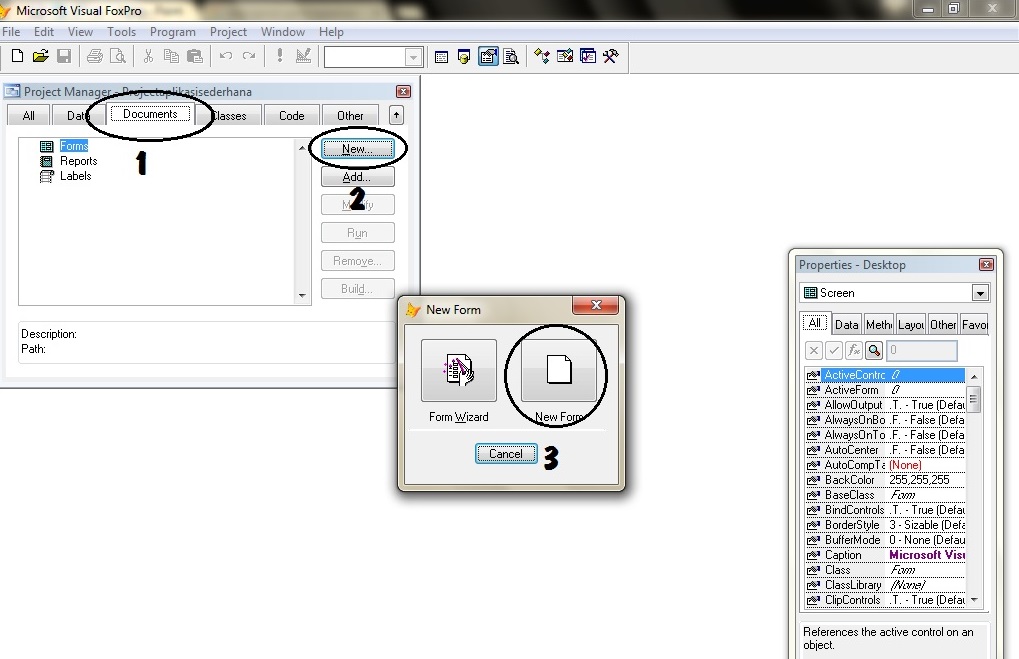Open the Project menu
Screen dimensions: 1019x659
228,32
